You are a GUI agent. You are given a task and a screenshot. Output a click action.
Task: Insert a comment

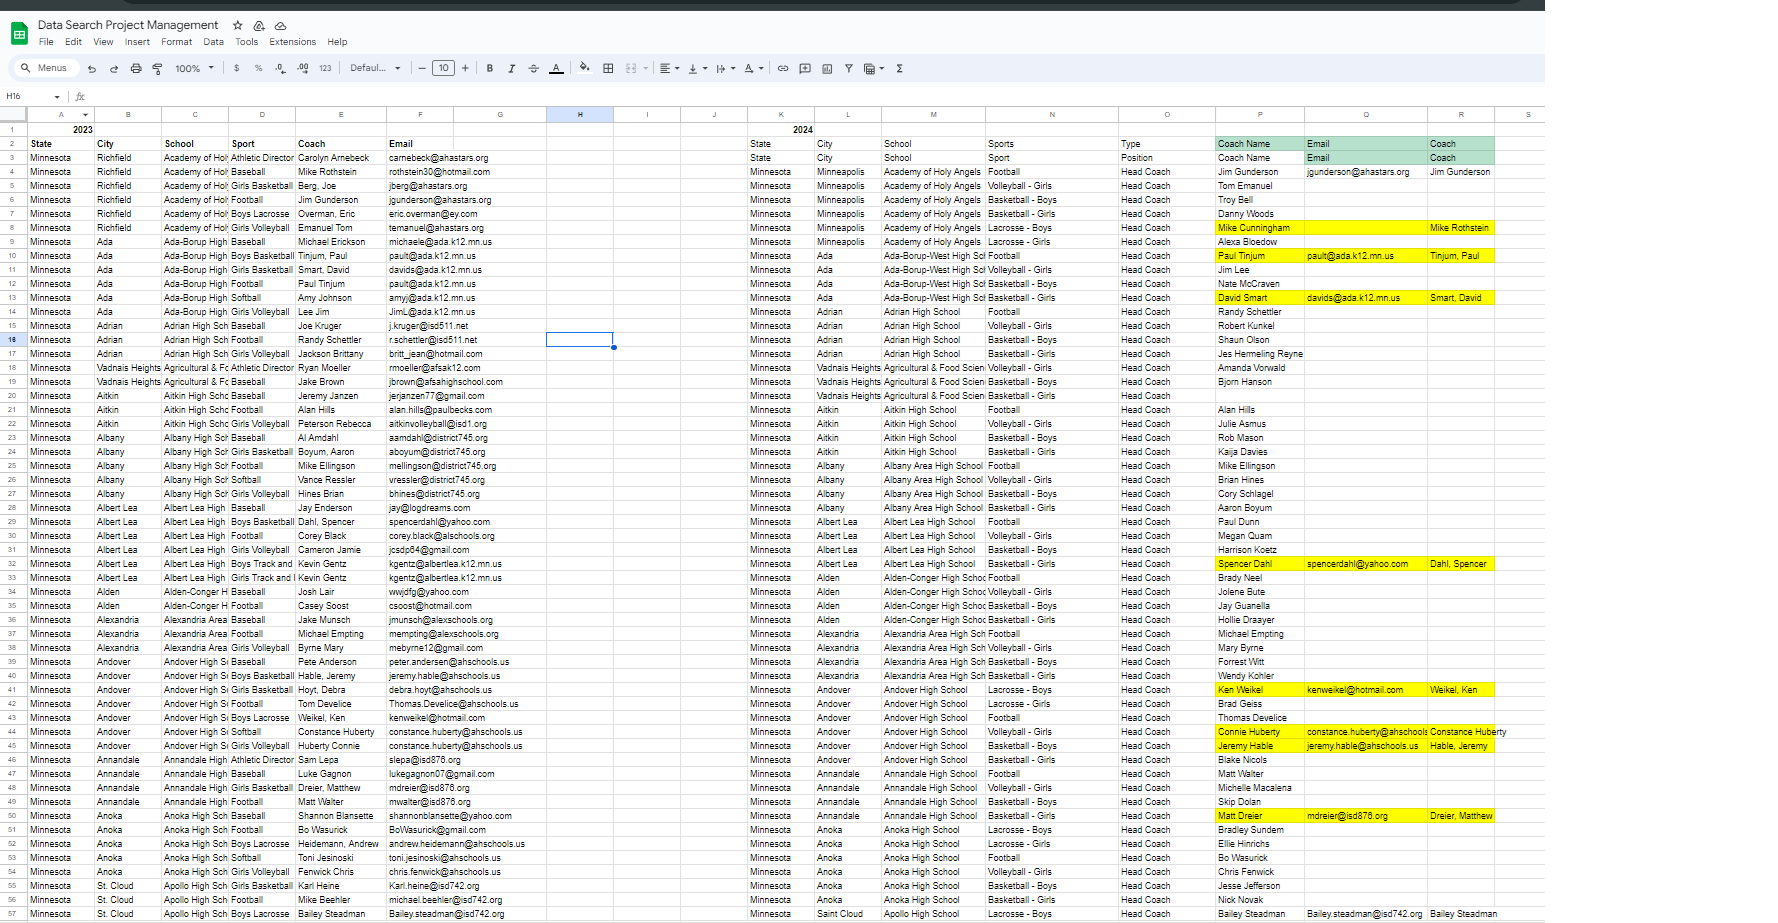tap(805, 69)
